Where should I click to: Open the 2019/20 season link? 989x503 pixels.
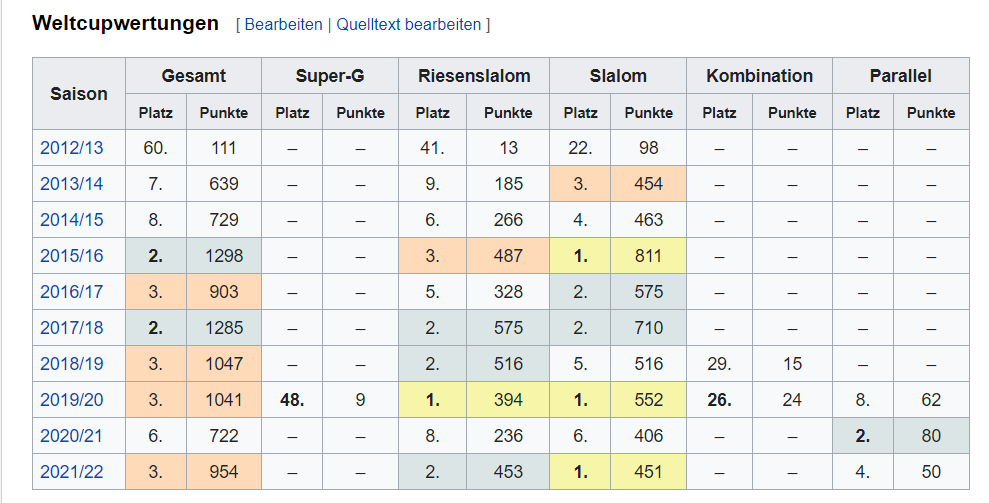[71, 399]
